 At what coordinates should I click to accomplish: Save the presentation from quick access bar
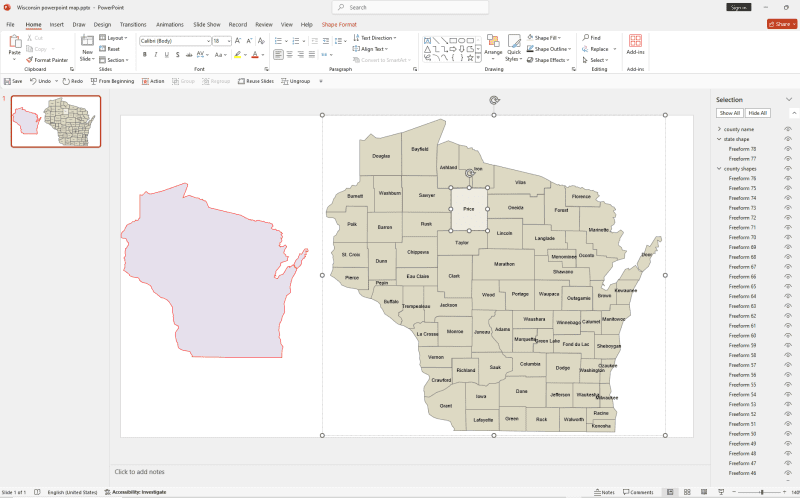(x=13, y=81)
